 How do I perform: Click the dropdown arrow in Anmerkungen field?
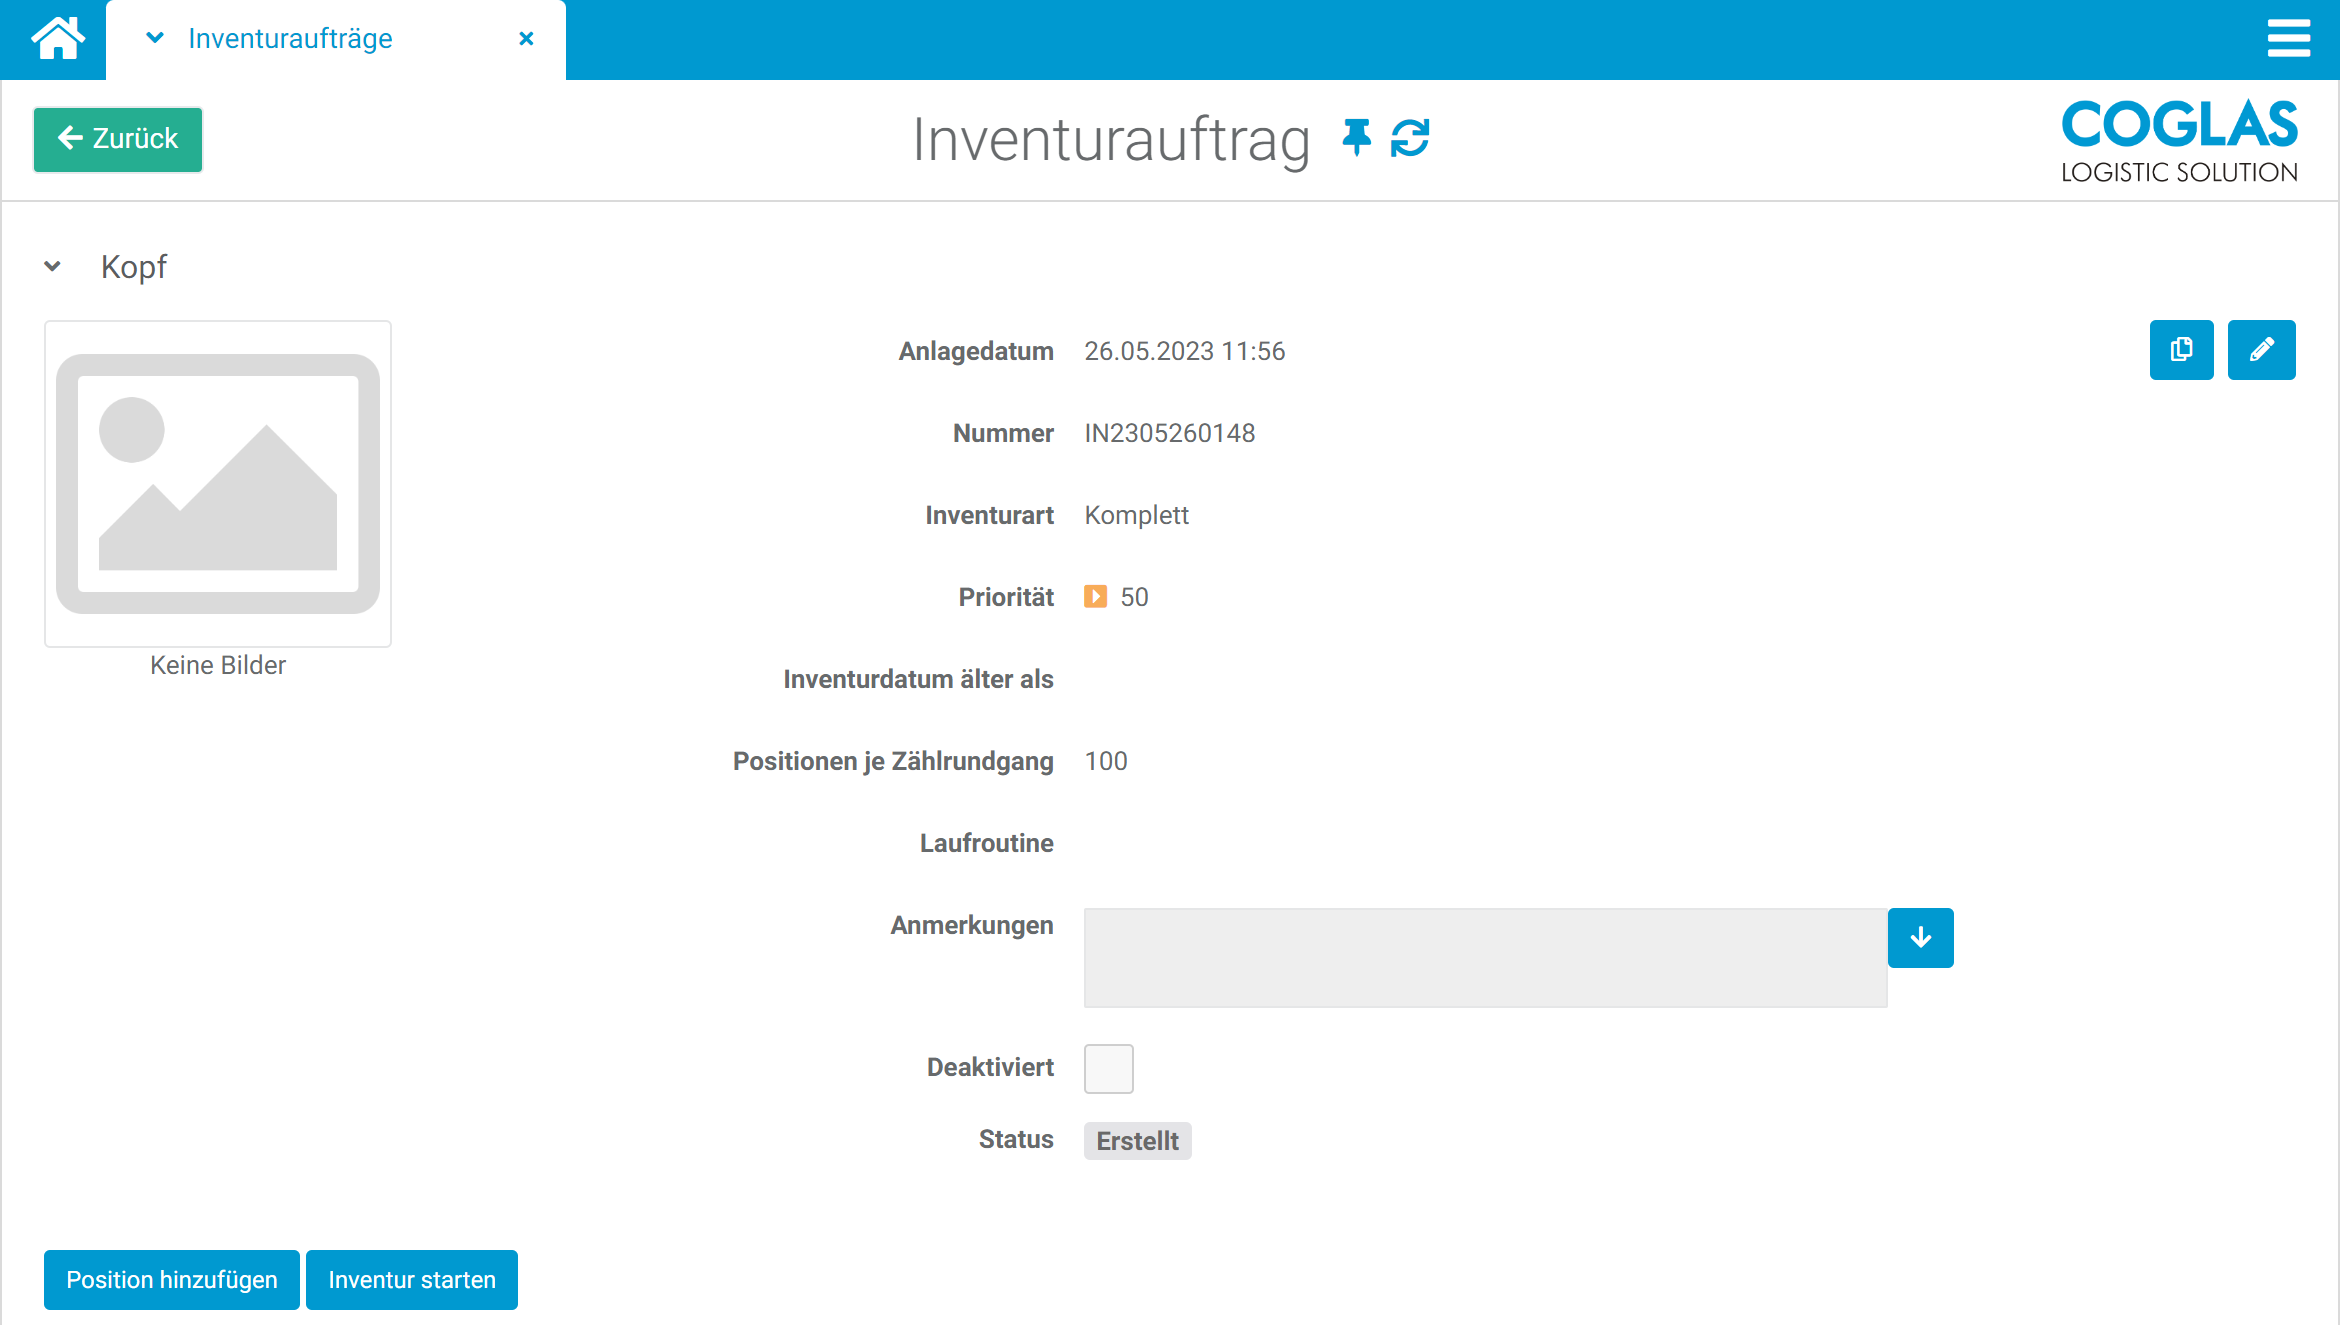(x=1921, y=937)
